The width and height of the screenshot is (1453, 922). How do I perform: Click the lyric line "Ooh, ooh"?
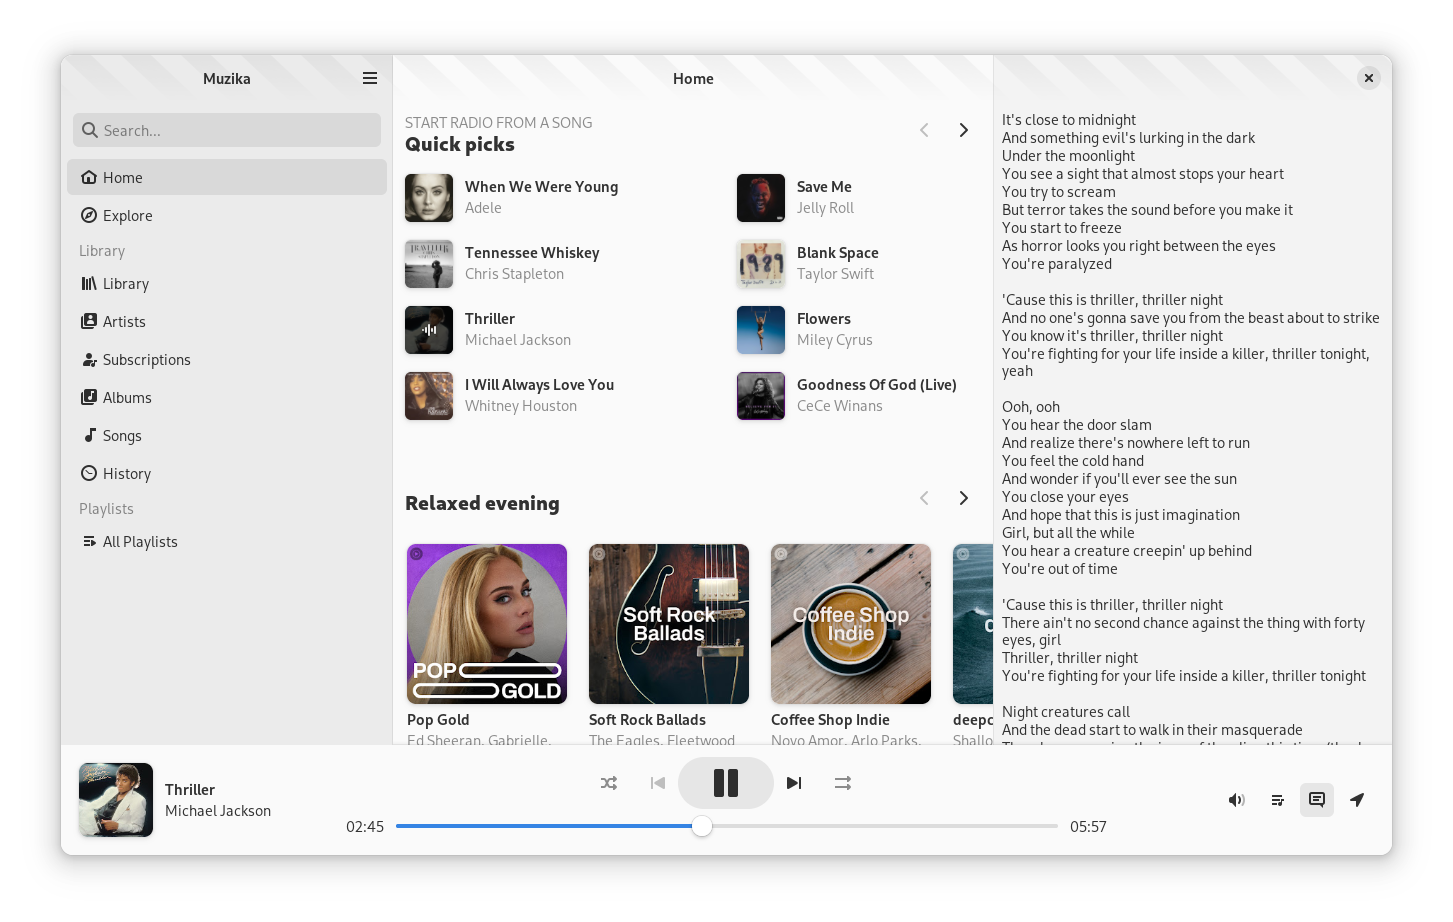(1031, 407)
